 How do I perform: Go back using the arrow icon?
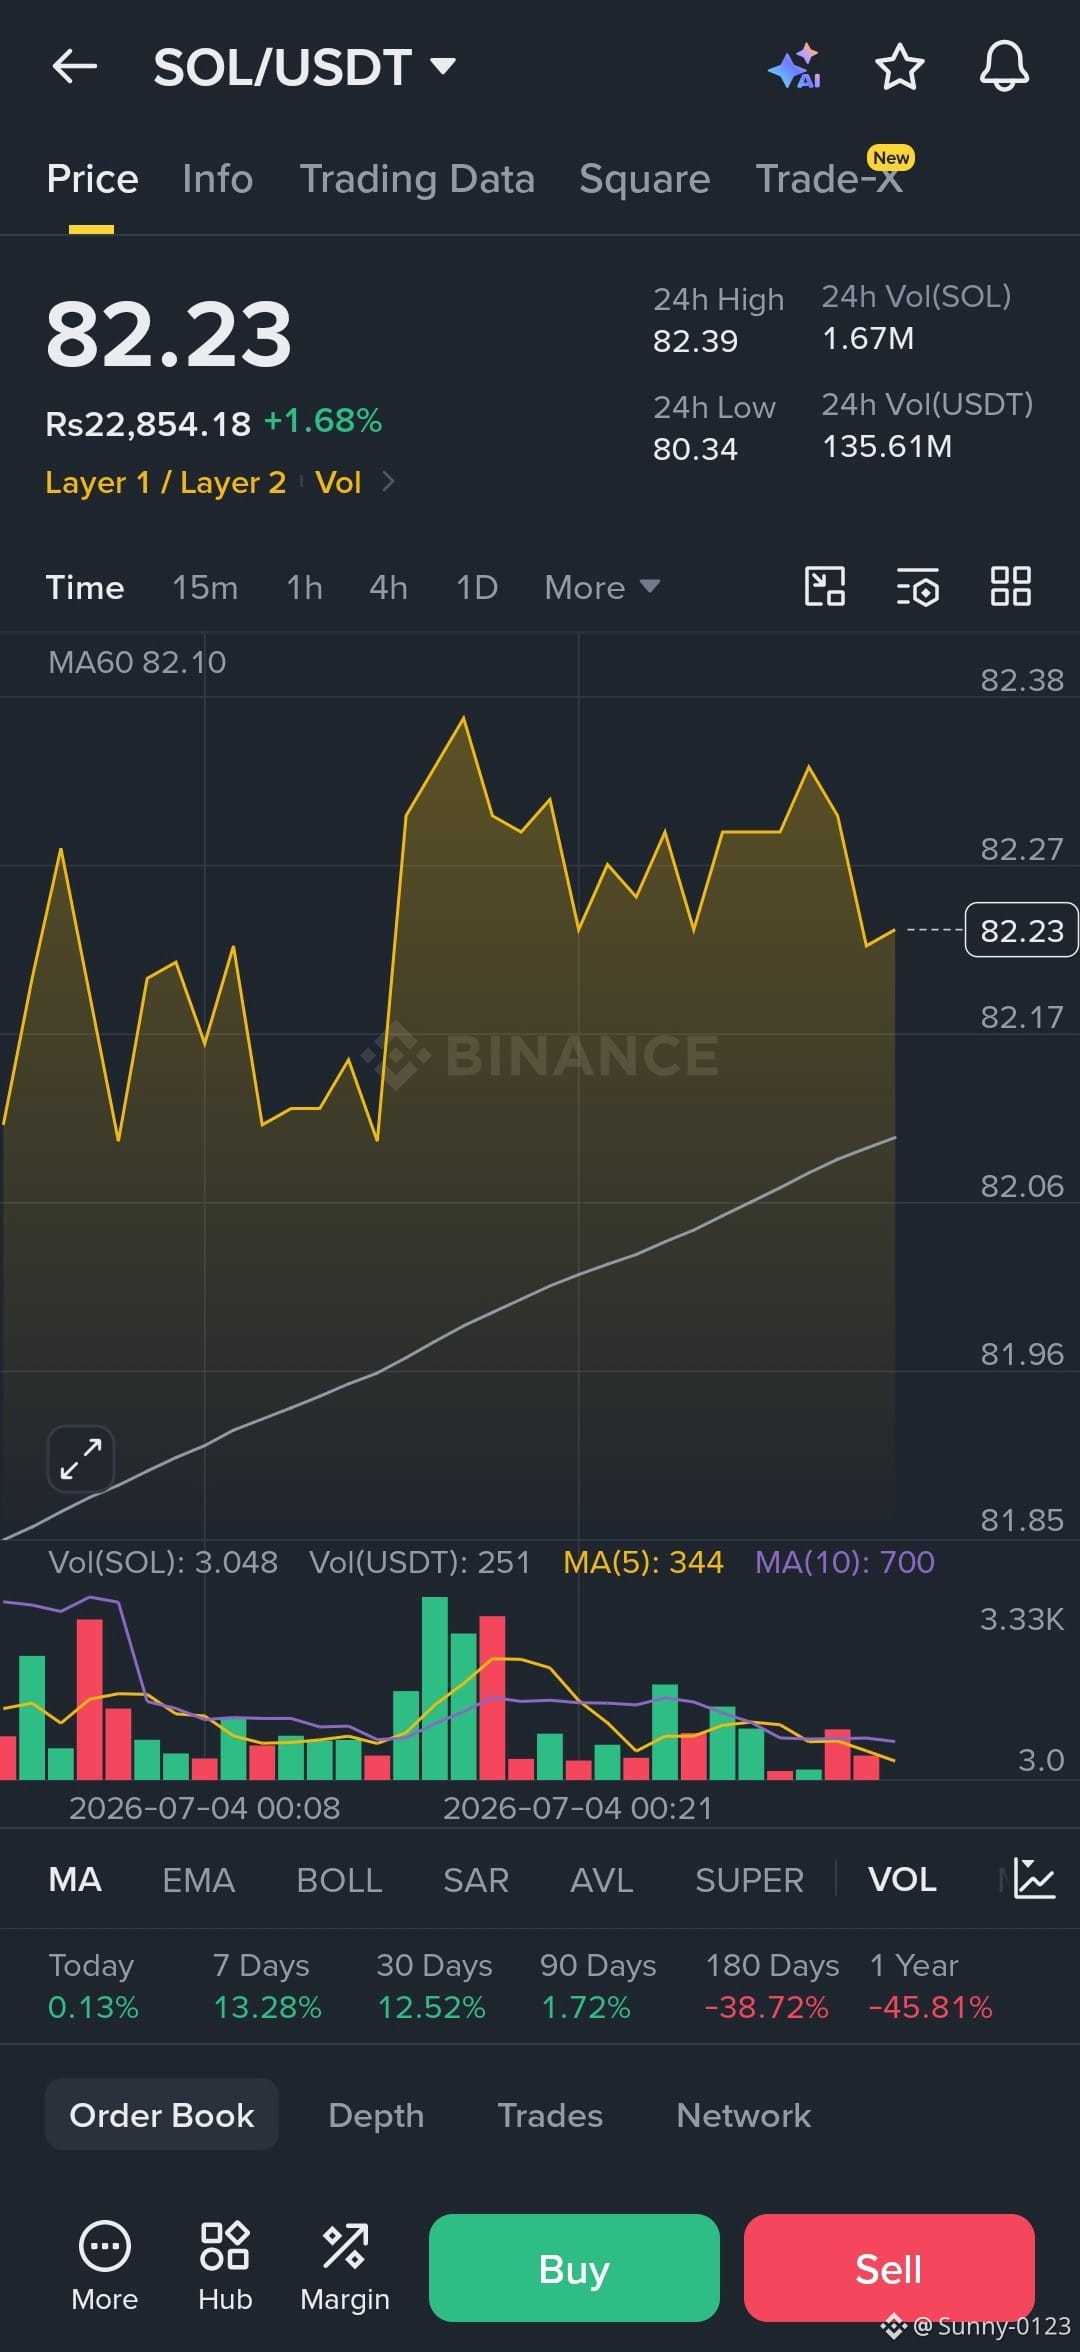tap(75, 67)
